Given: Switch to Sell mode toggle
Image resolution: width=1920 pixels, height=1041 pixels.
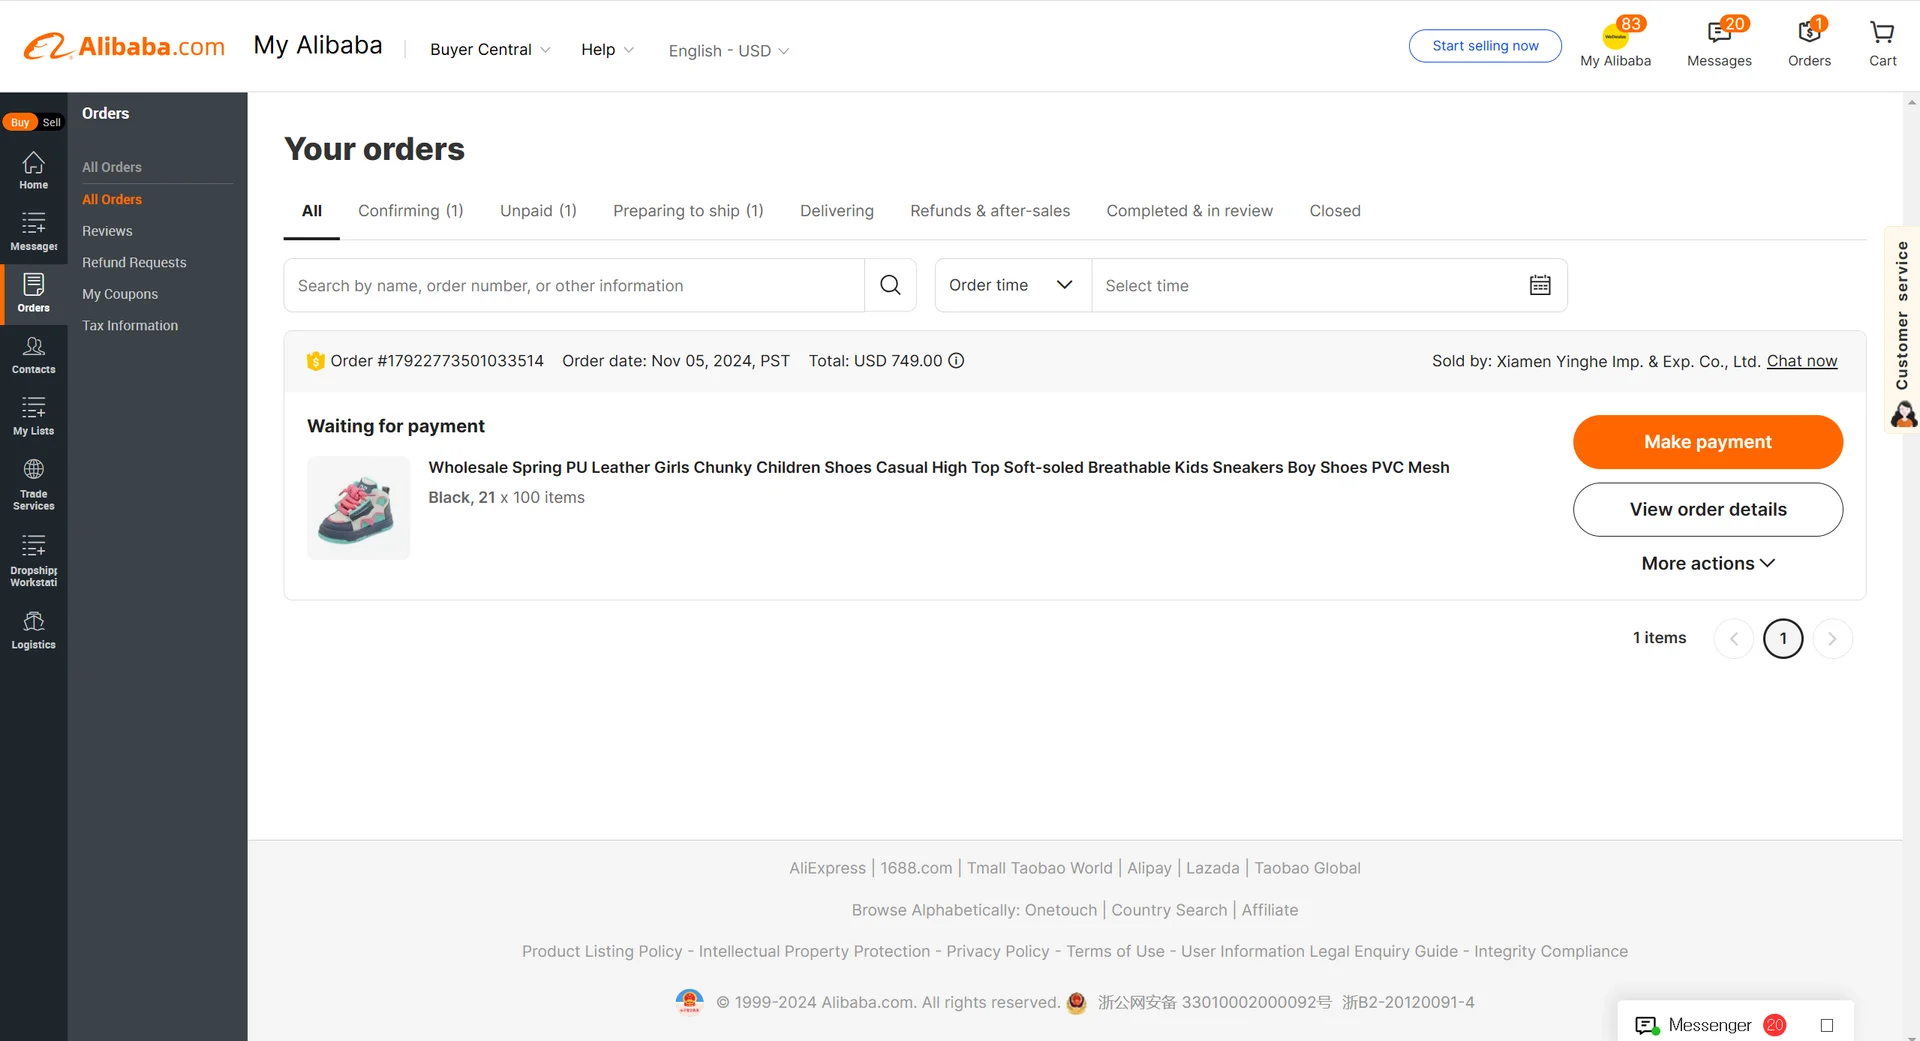Looking at the screenshot, I should point(52,122).
